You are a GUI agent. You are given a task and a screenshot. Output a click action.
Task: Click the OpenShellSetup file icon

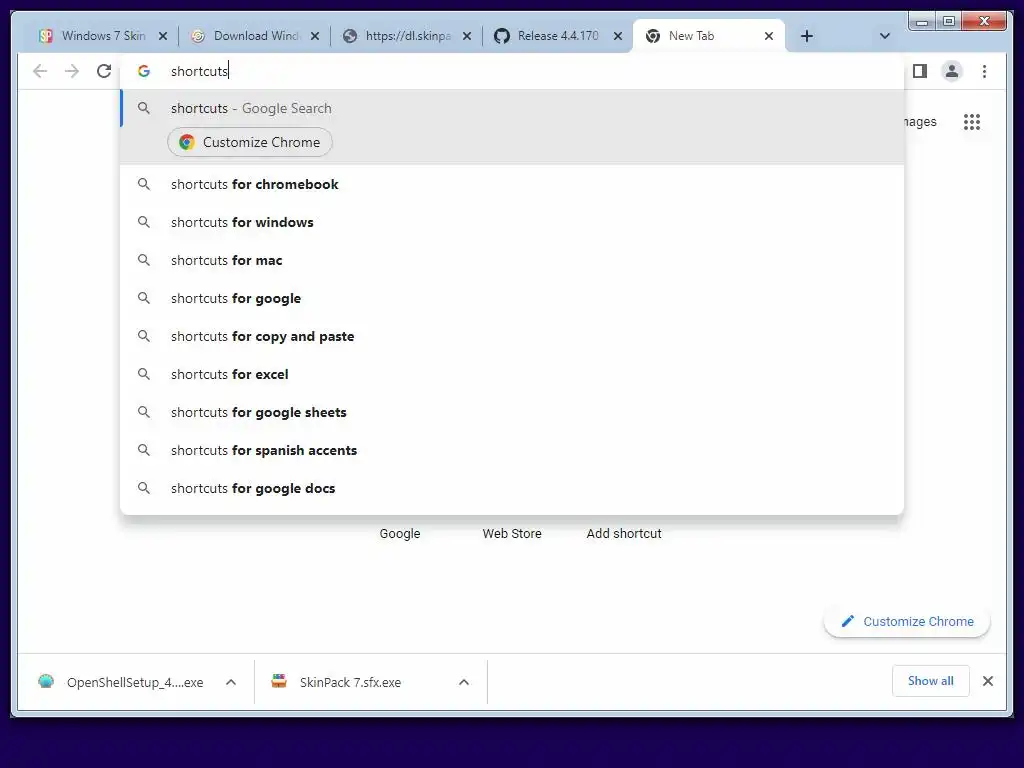pyautogui.click(x=46, y=682)
